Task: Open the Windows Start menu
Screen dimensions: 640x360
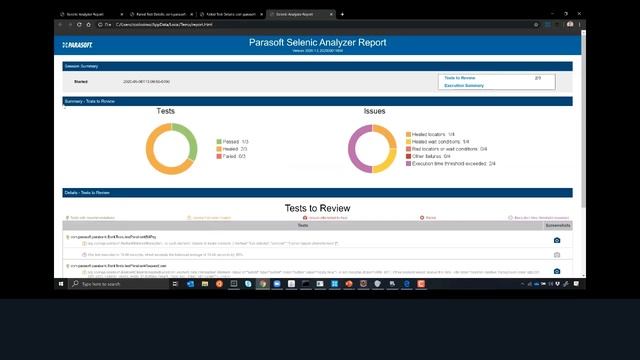Action: [61, 284]
